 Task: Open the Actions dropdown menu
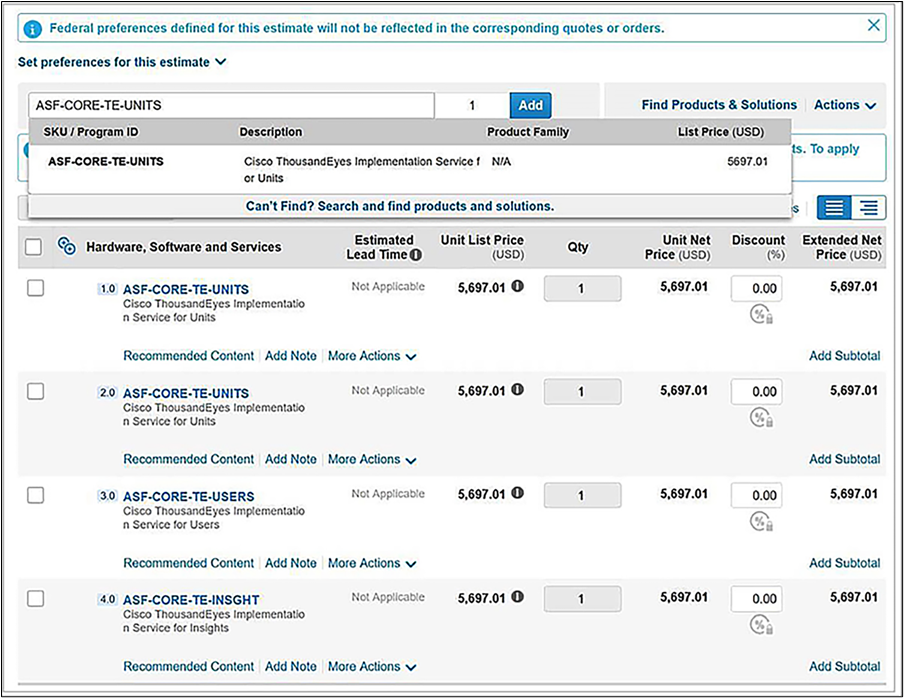[x=845, y=105]
